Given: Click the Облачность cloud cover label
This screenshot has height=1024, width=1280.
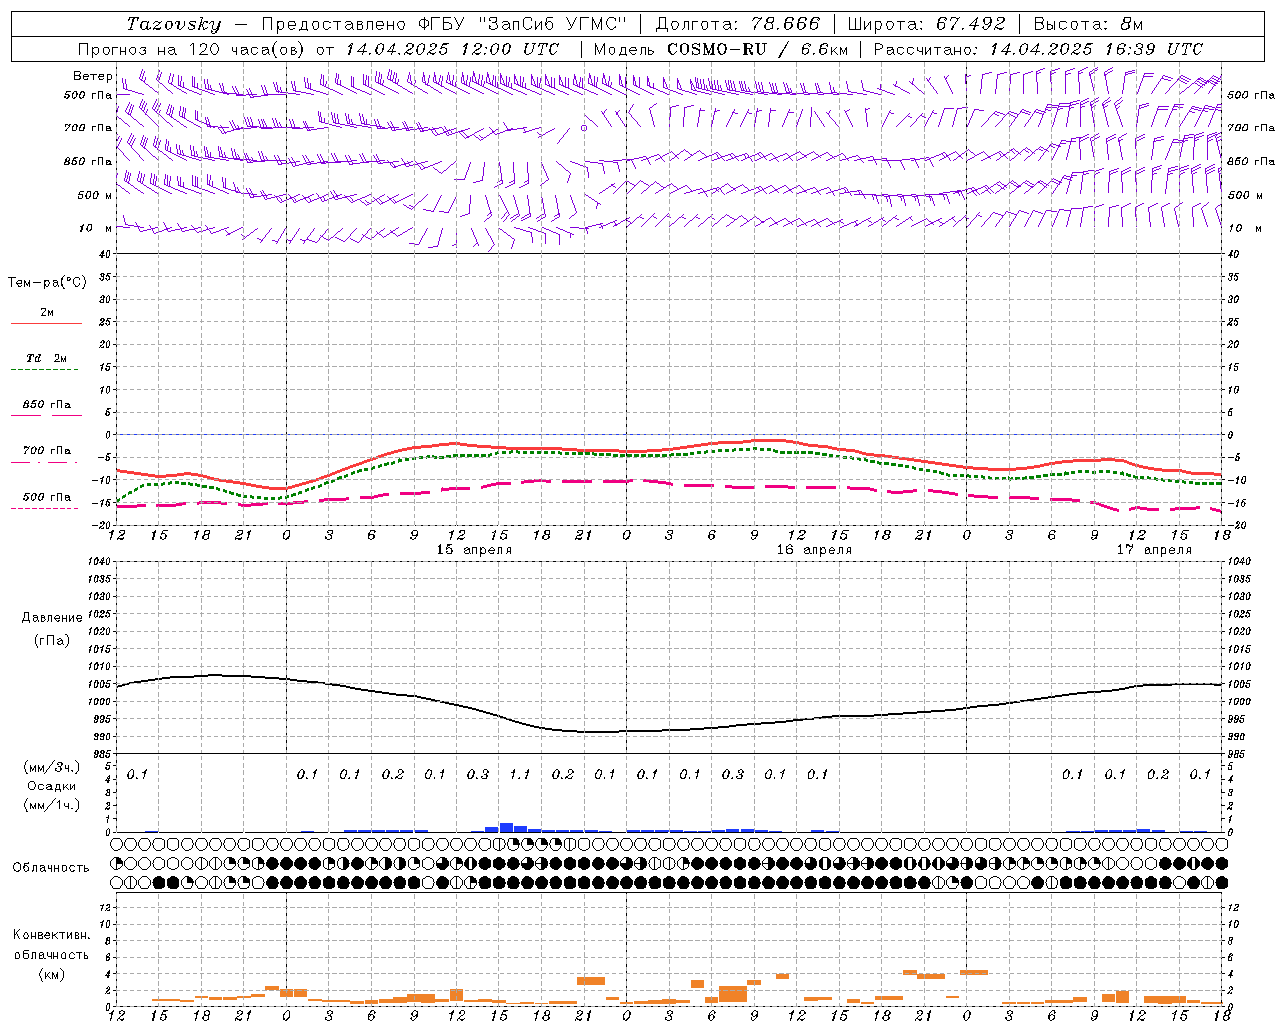Looking at the screenshot, I should (51, 868).
